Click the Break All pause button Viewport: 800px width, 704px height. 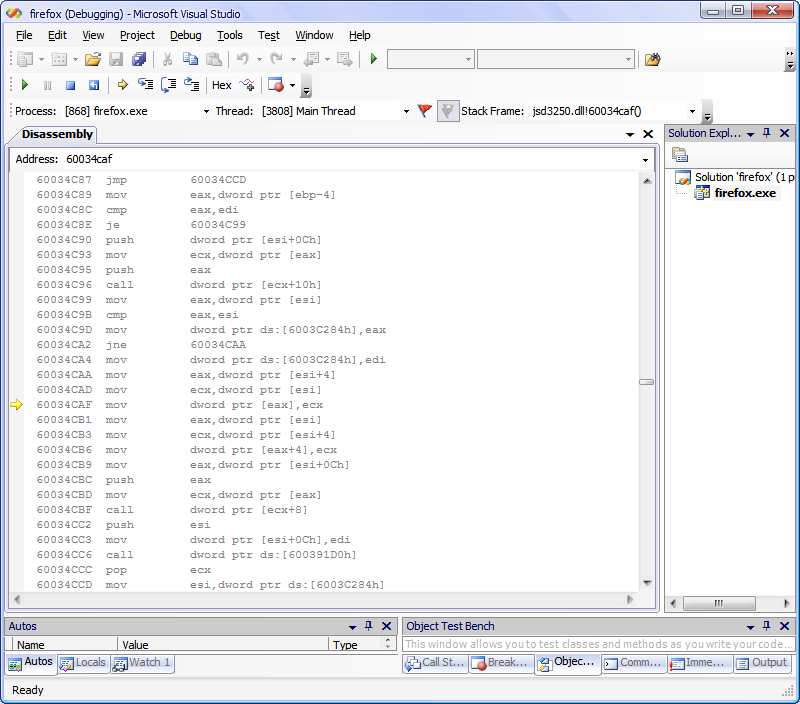pyautogui.click(x=47, y=85)
